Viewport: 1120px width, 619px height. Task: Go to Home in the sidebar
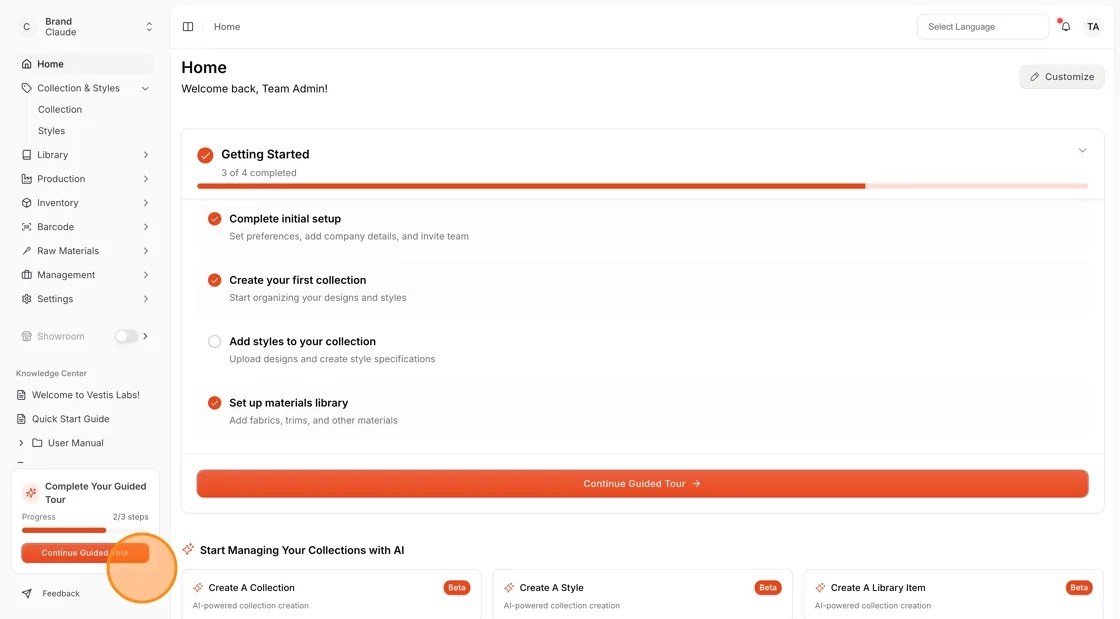point(85,64)
